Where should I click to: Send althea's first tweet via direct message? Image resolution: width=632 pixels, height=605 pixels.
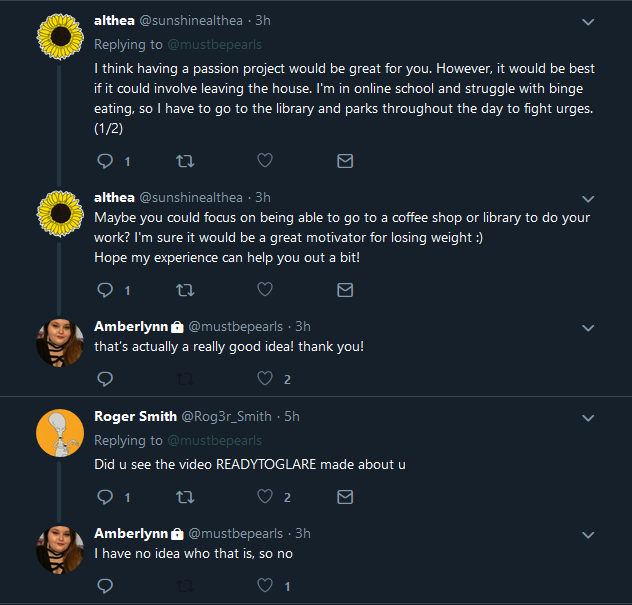(345, 161)
